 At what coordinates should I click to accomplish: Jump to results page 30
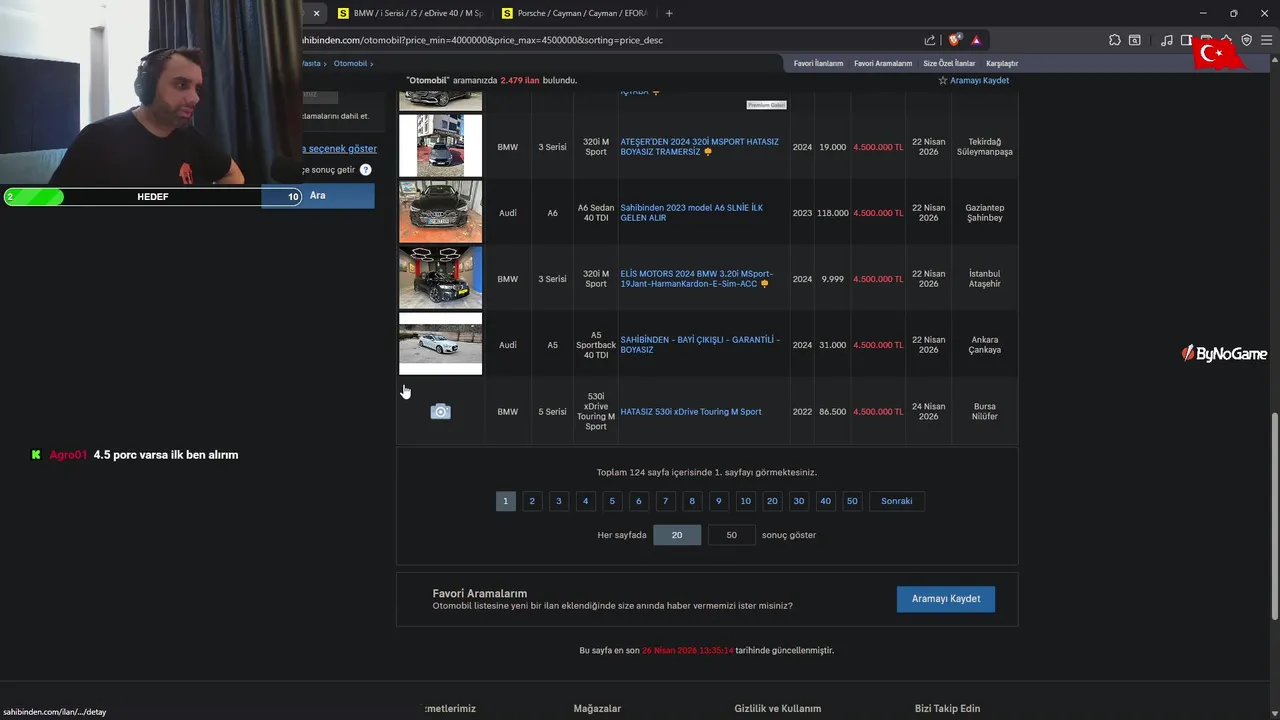[798, 501]
